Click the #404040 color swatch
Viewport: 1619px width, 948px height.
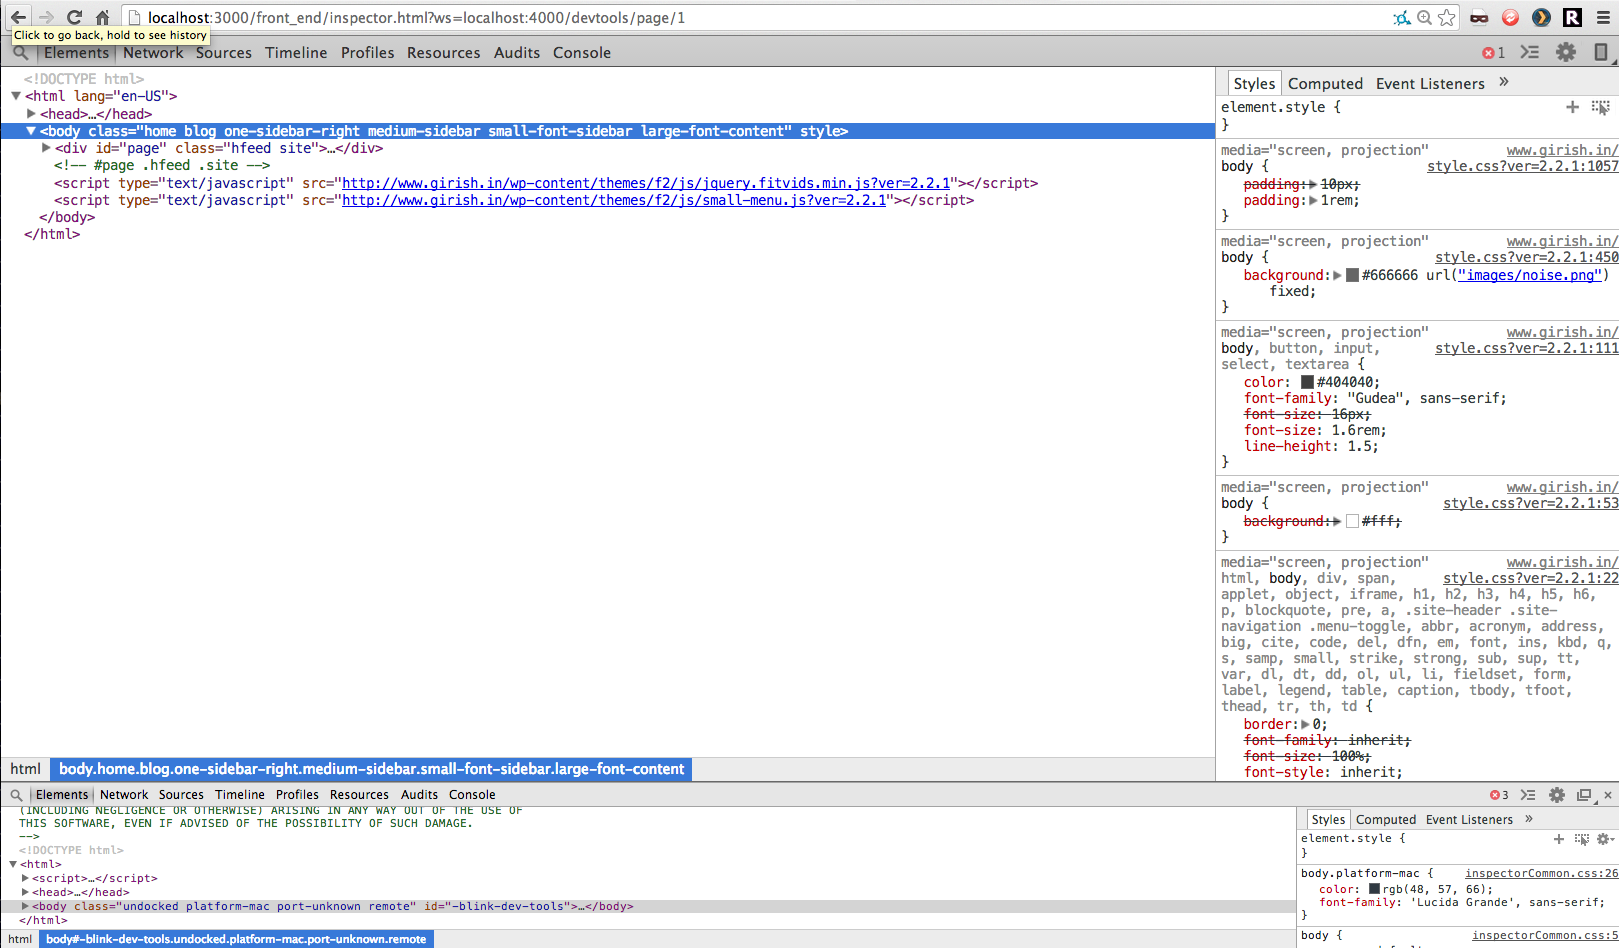click(x=1307, y=382)
